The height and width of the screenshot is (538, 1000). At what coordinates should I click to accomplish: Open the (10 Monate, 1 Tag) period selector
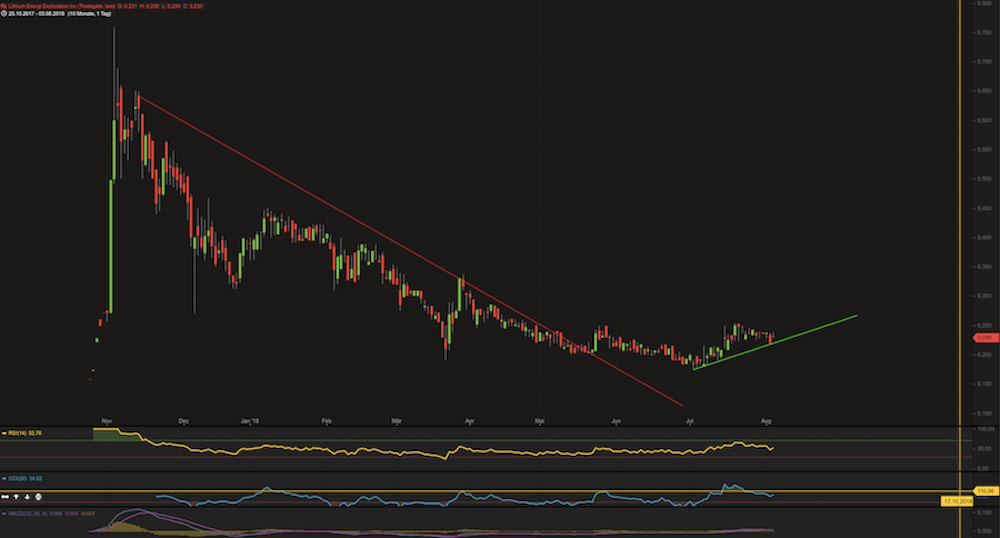(x=88, y=14)
